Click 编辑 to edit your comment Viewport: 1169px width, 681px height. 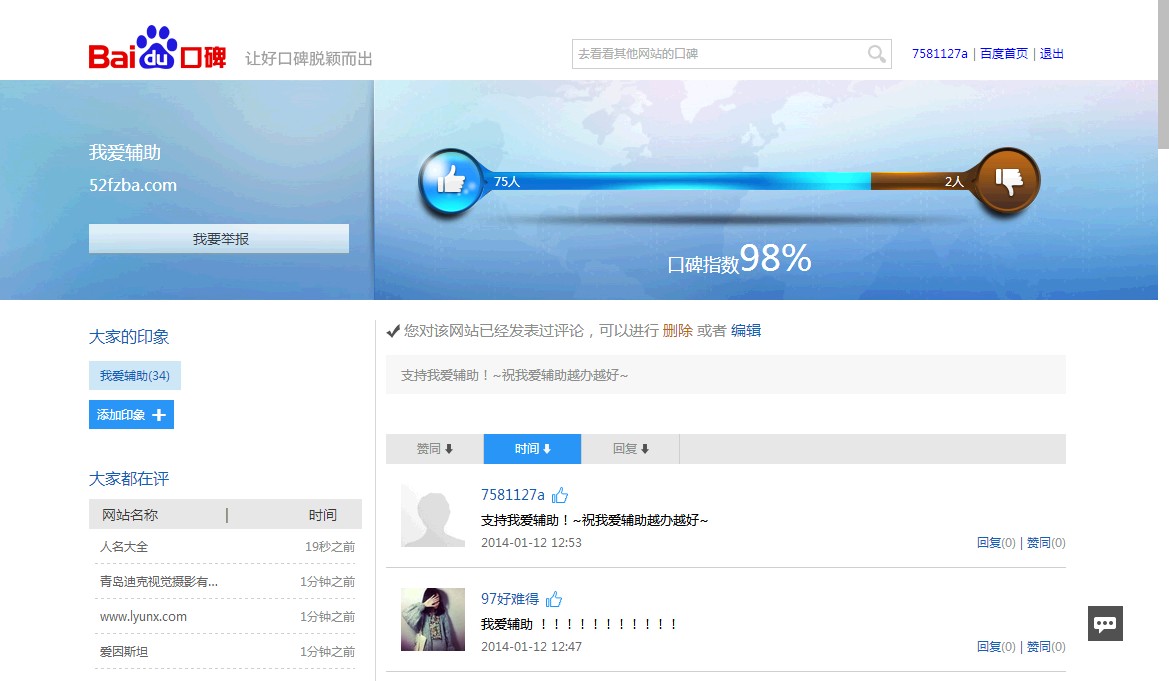(x=746, y=330)
